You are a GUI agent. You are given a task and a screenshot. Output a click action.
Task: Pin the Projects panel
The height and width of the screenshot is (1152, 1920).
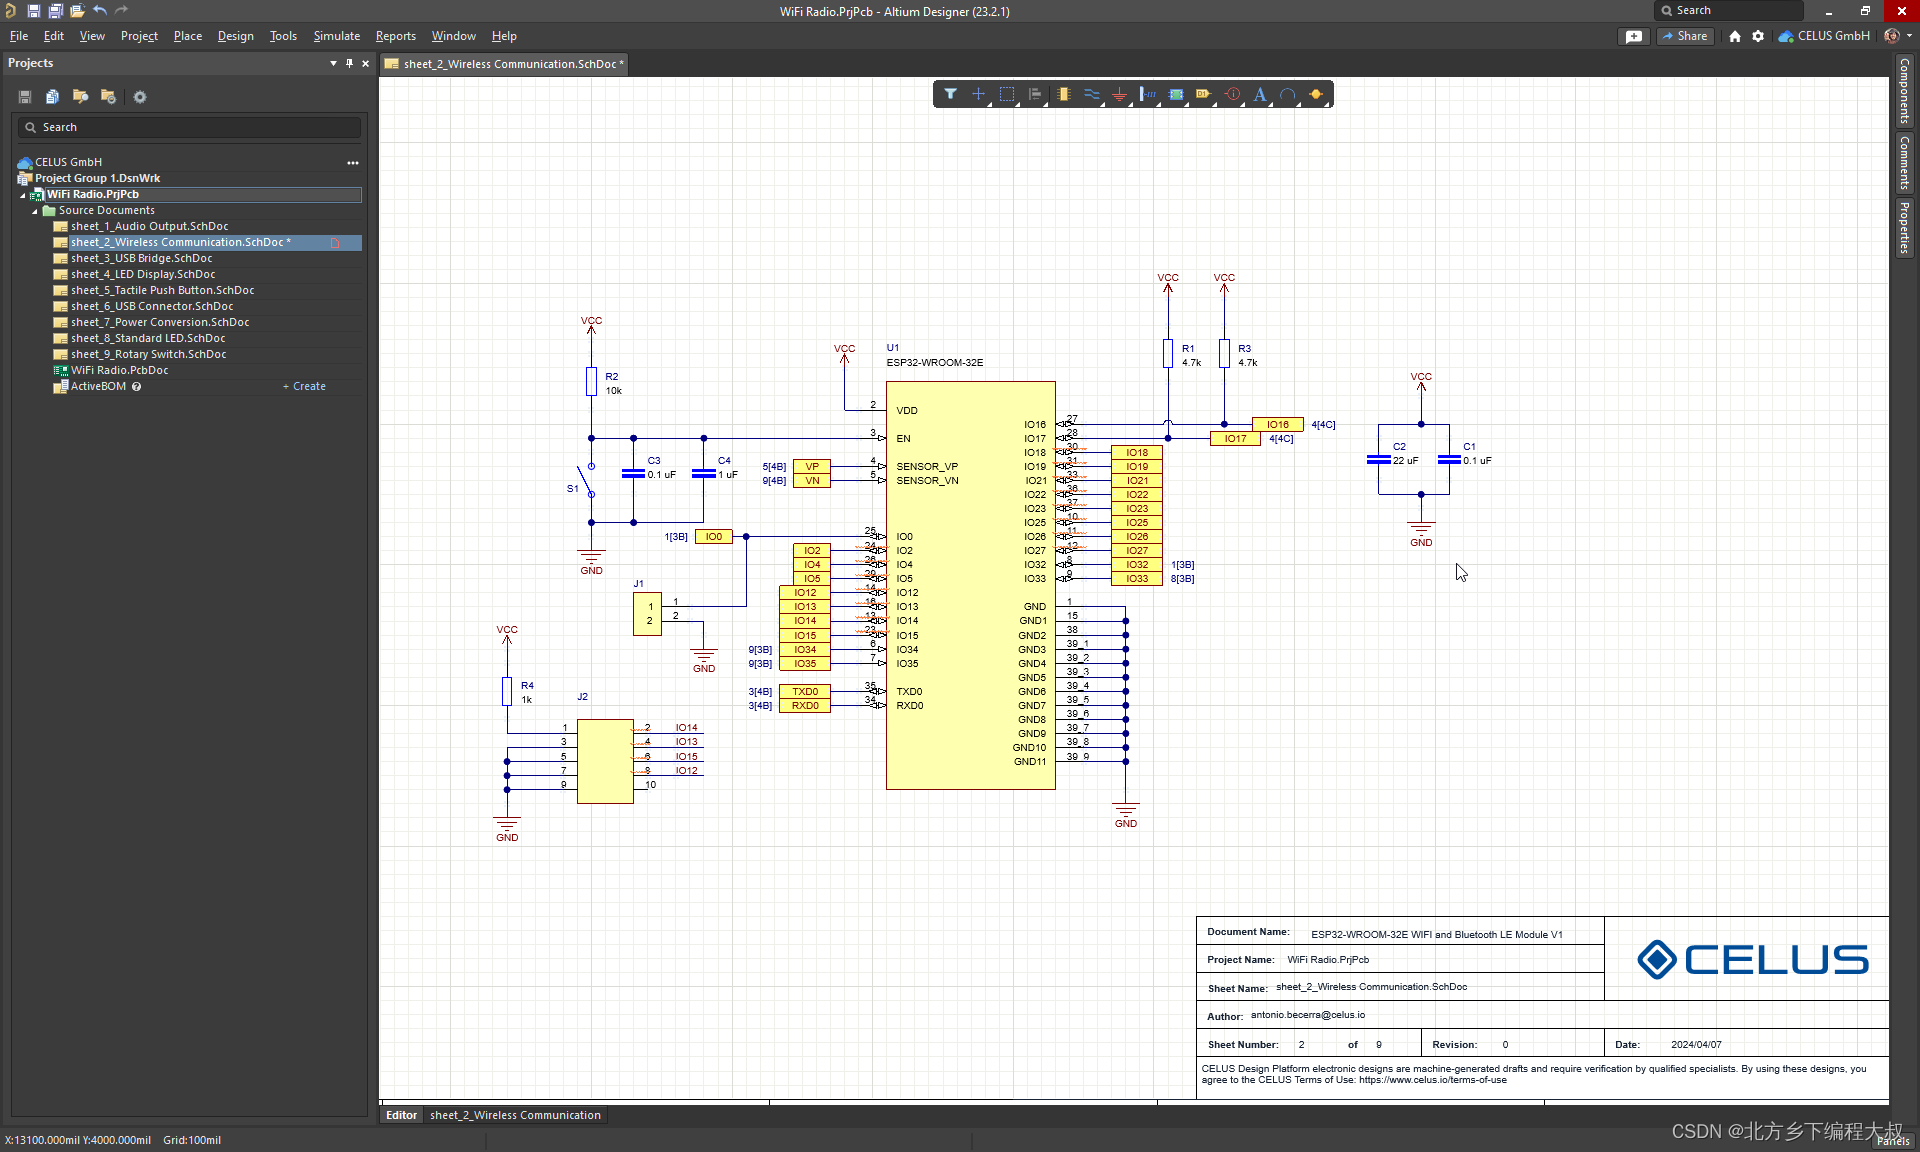click(349, 63)
